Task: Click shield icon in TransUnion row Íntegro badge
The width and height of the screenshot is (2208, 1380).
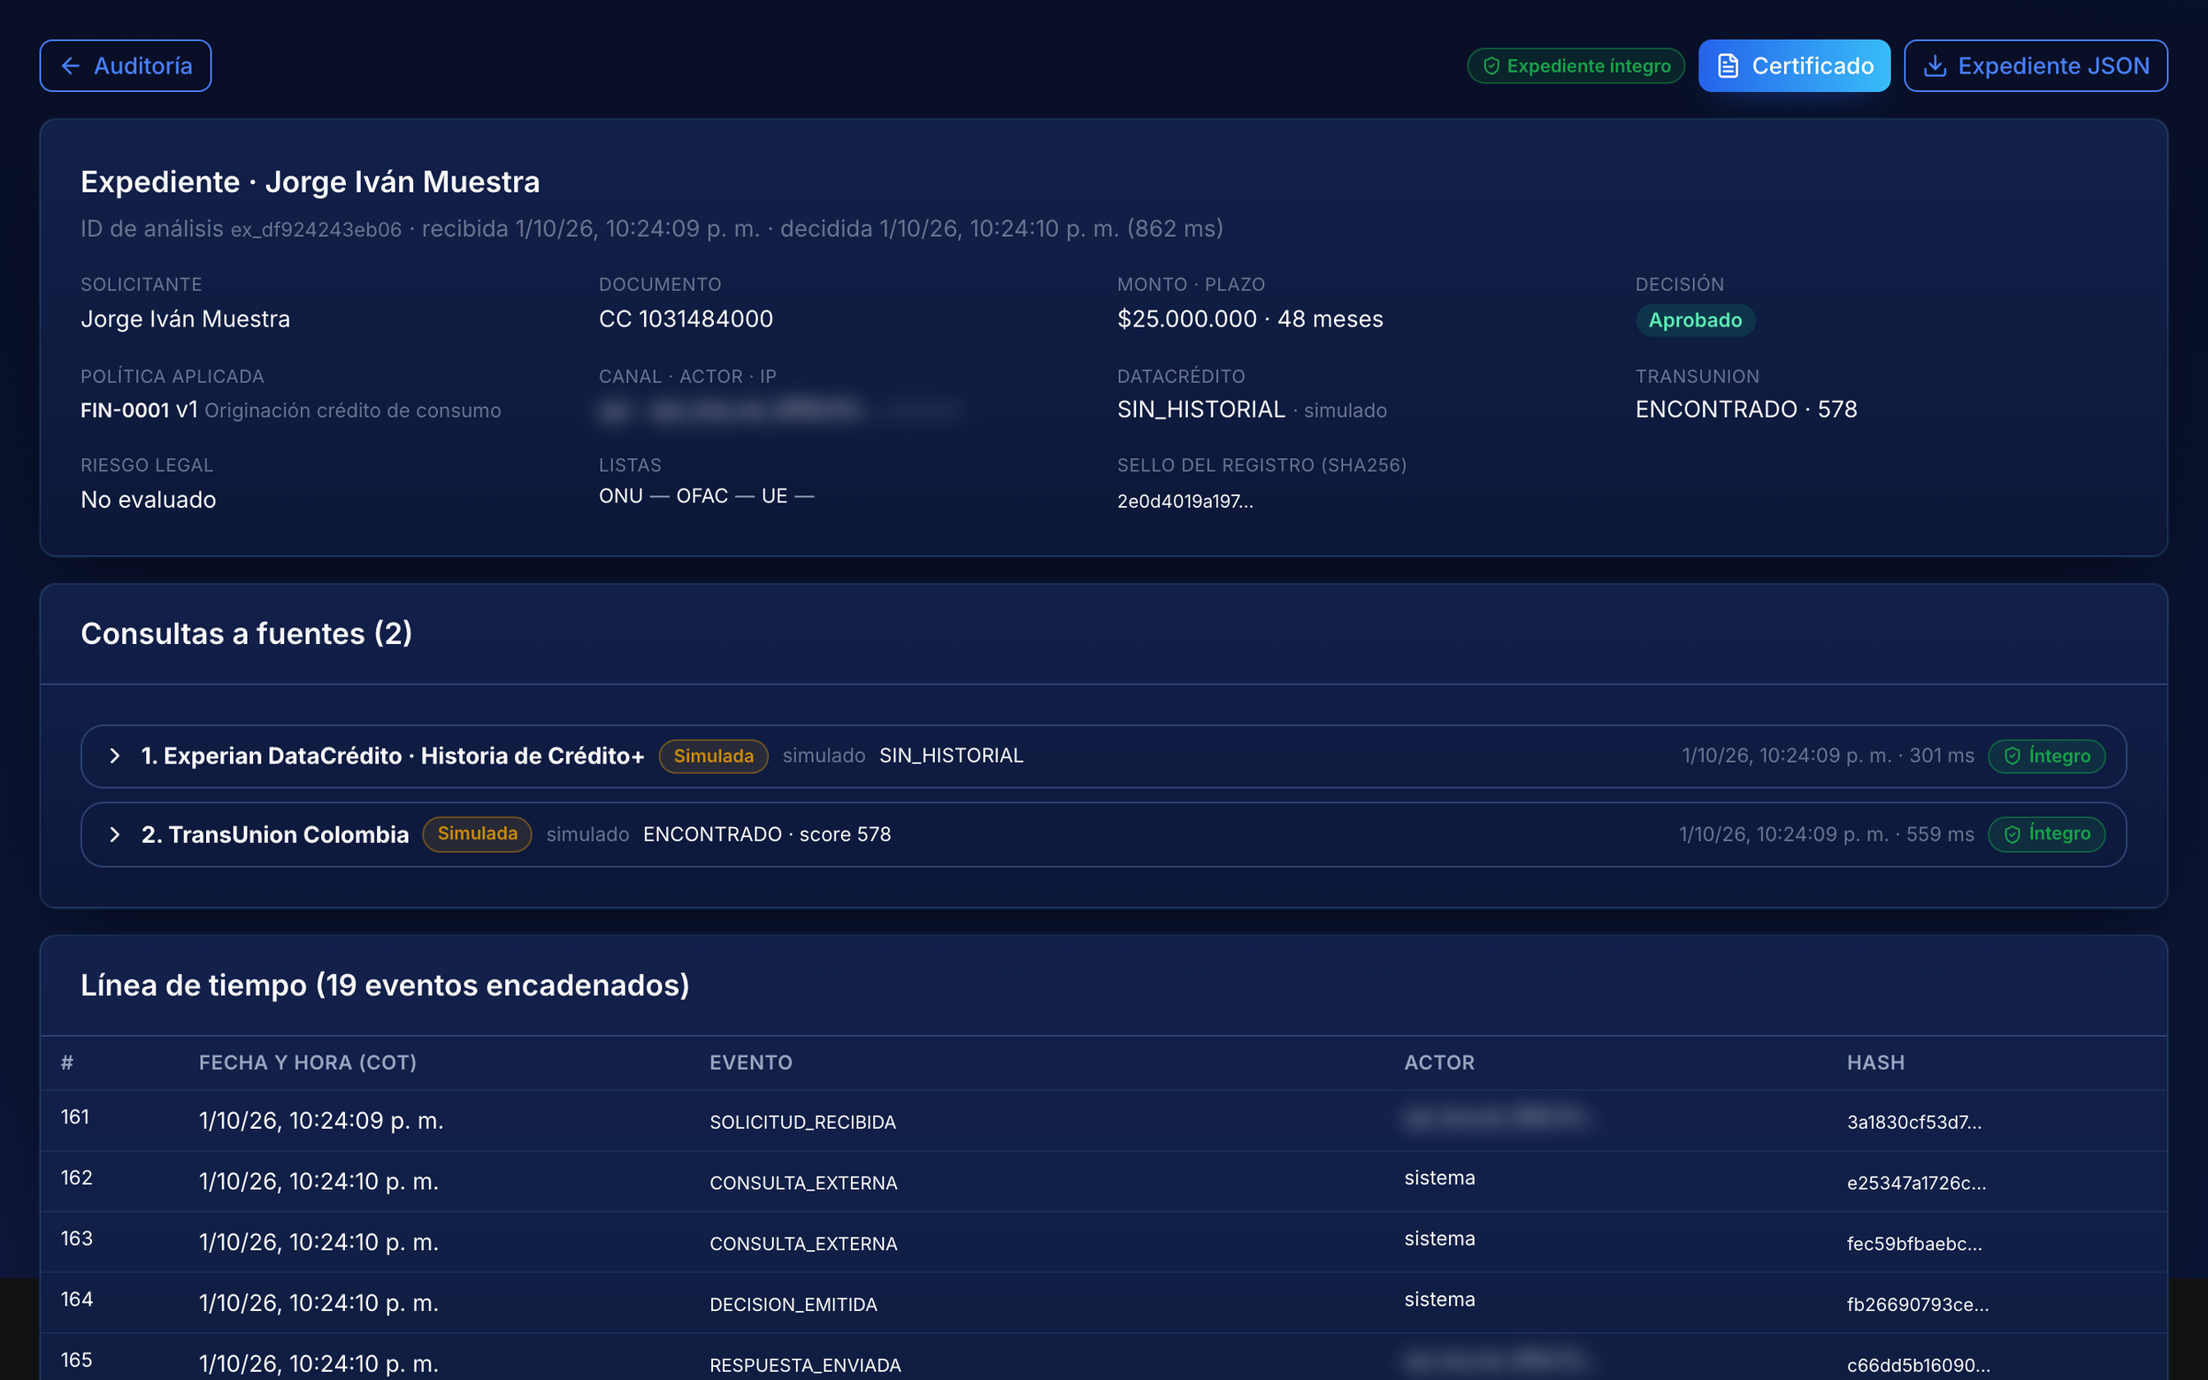Action: coord(2012,834)
